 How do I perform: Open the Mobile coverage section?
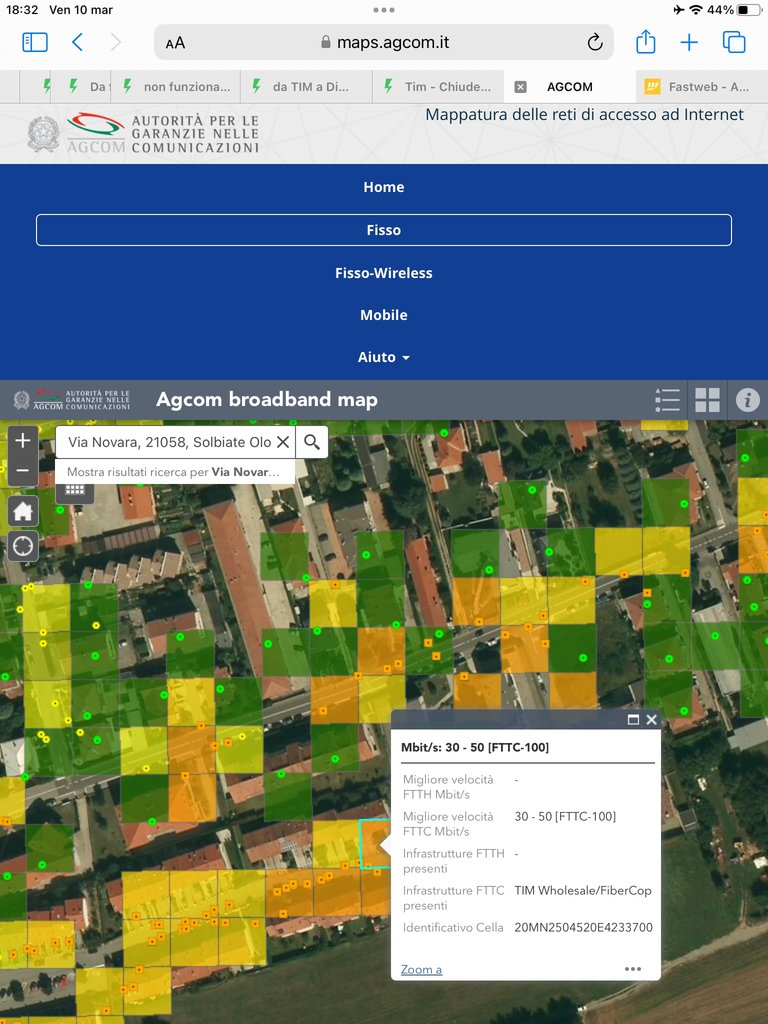pos(384,315)
